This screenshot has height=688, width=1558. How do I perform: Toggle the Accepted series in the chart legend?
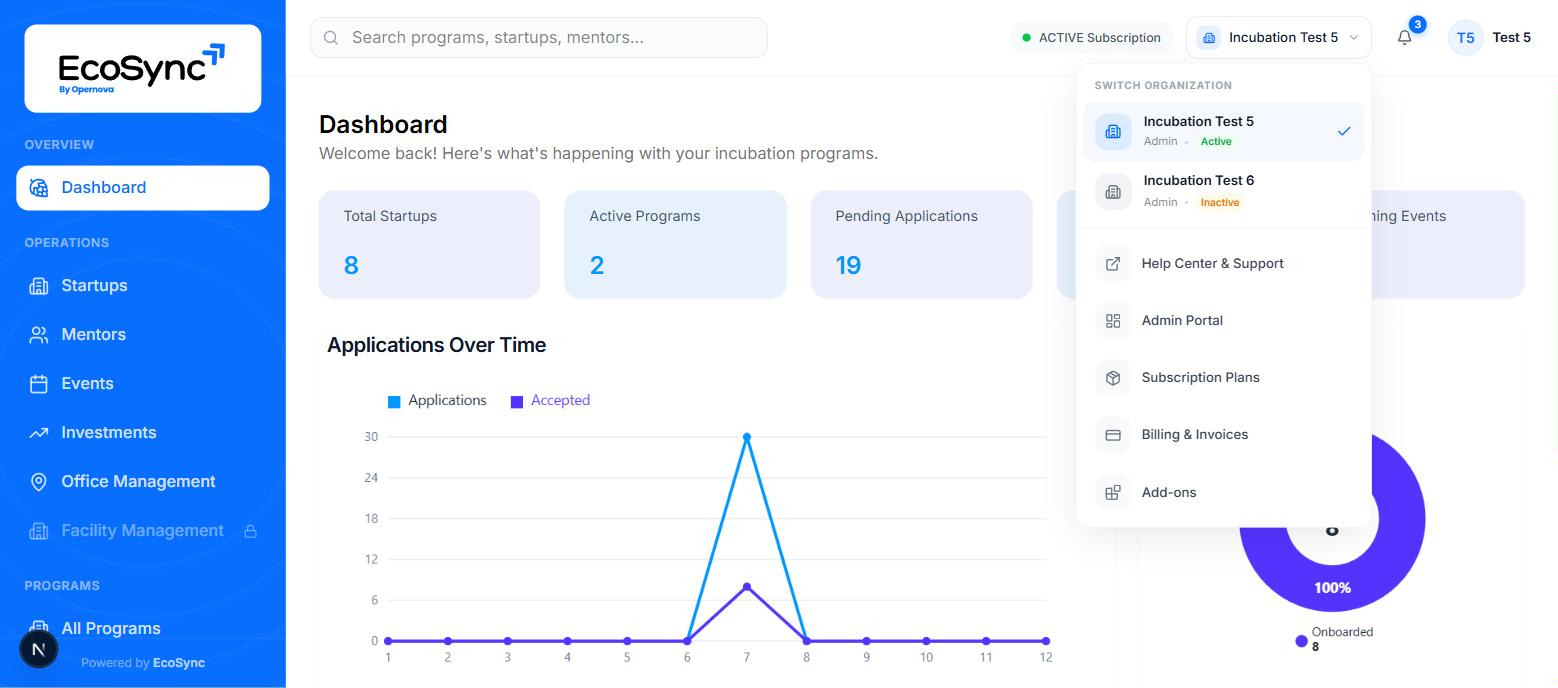[550, 401]
